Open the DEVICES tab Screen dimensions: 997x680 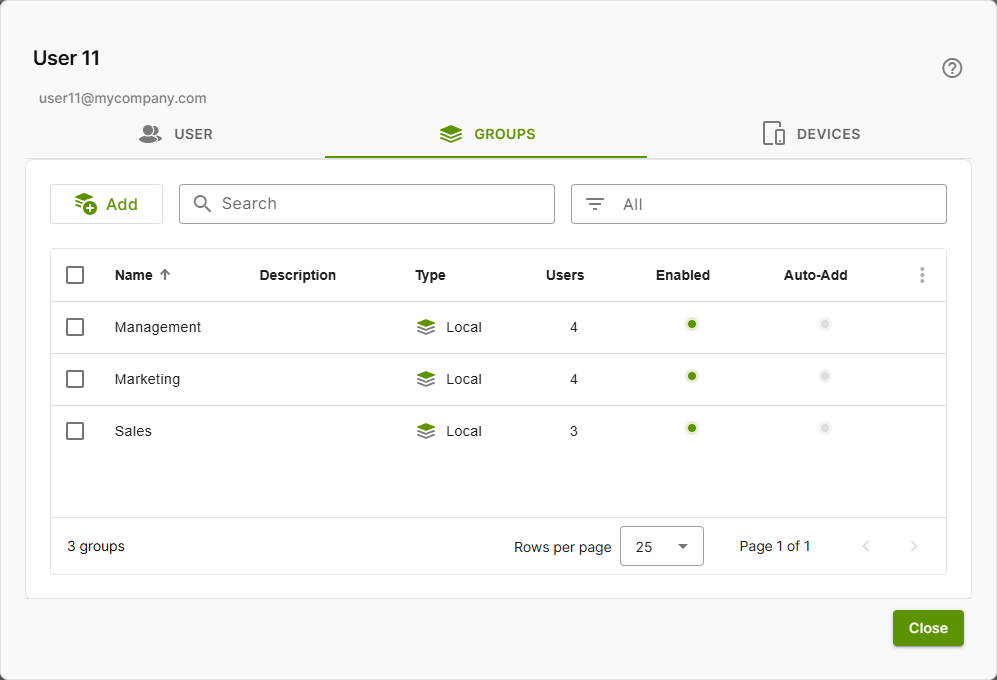click(x=811, y=134)
